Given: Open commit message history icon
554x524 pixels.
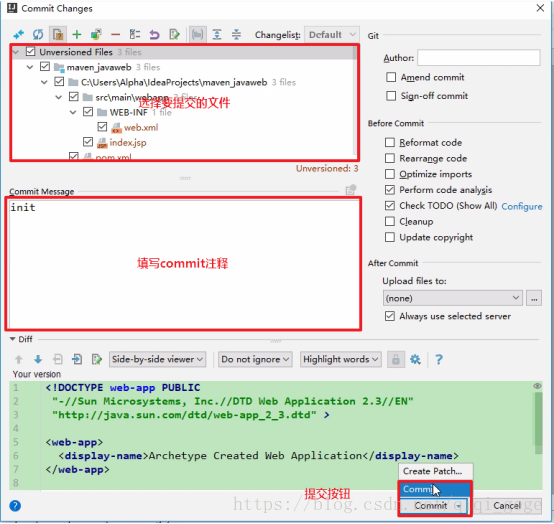Looking at the screenshot, I should 350,190.
